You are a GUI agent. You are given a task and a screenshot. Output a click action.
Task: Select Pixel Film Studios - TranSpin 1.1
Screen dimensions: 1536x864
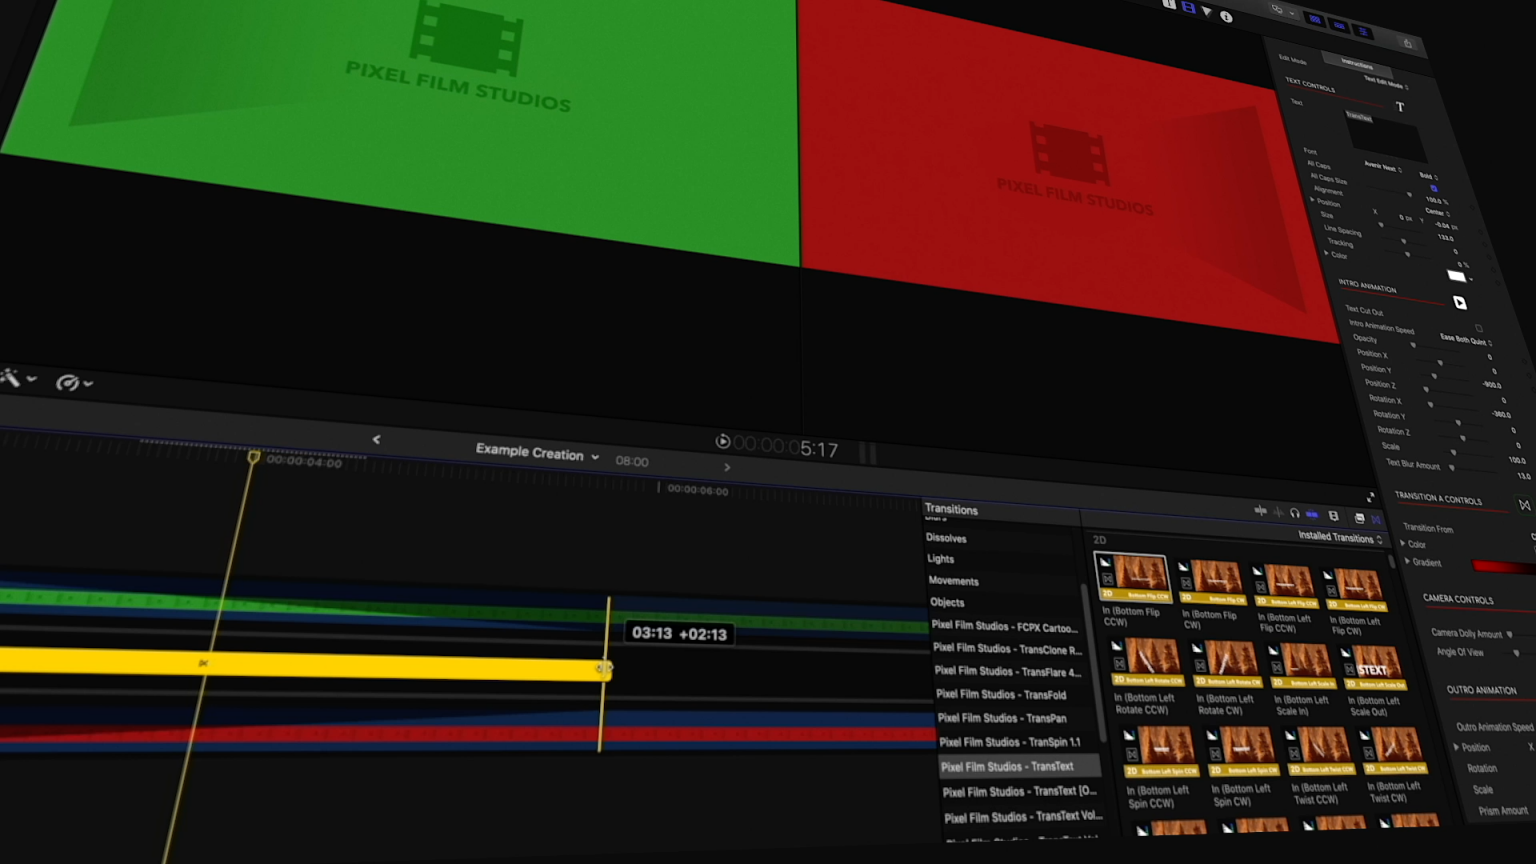point(1010,742)
